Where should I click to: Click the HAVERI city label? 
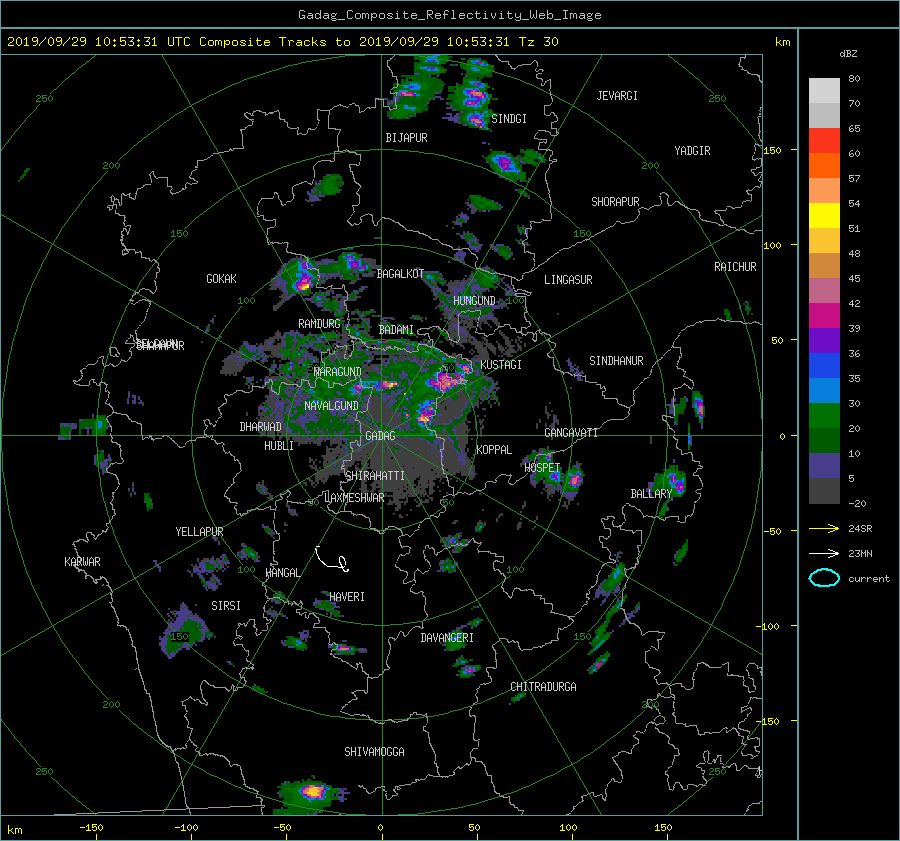tap(347, 597)
